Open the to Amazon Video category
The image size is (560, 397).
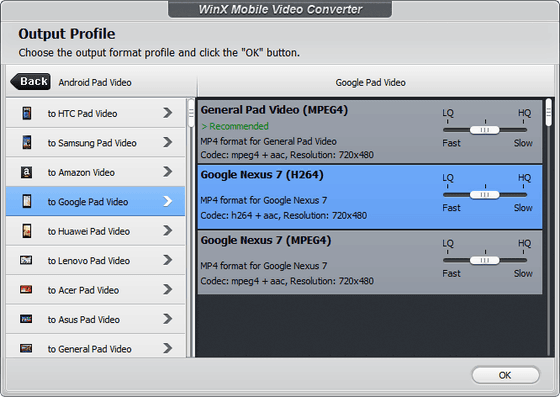pyautogui.click(x=95, y=172)
